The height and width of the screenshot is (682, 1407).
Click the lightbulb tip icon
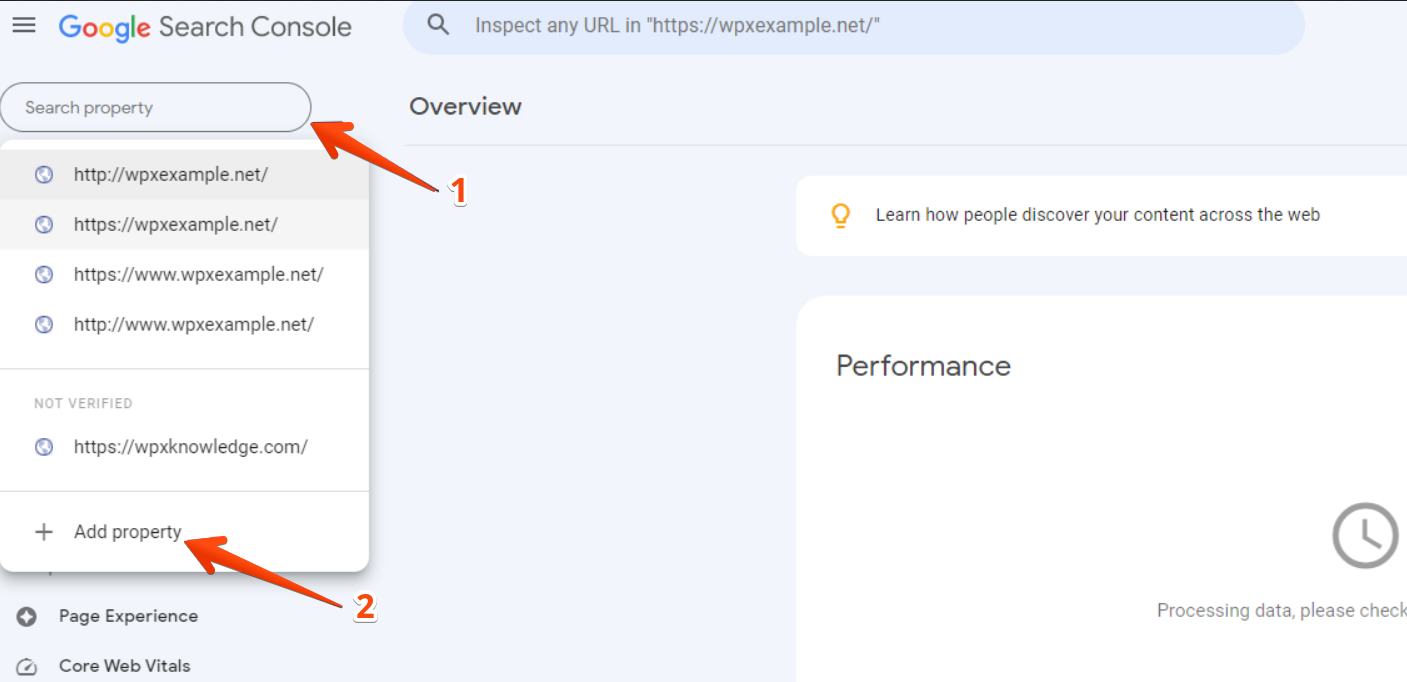click(841, 215)
